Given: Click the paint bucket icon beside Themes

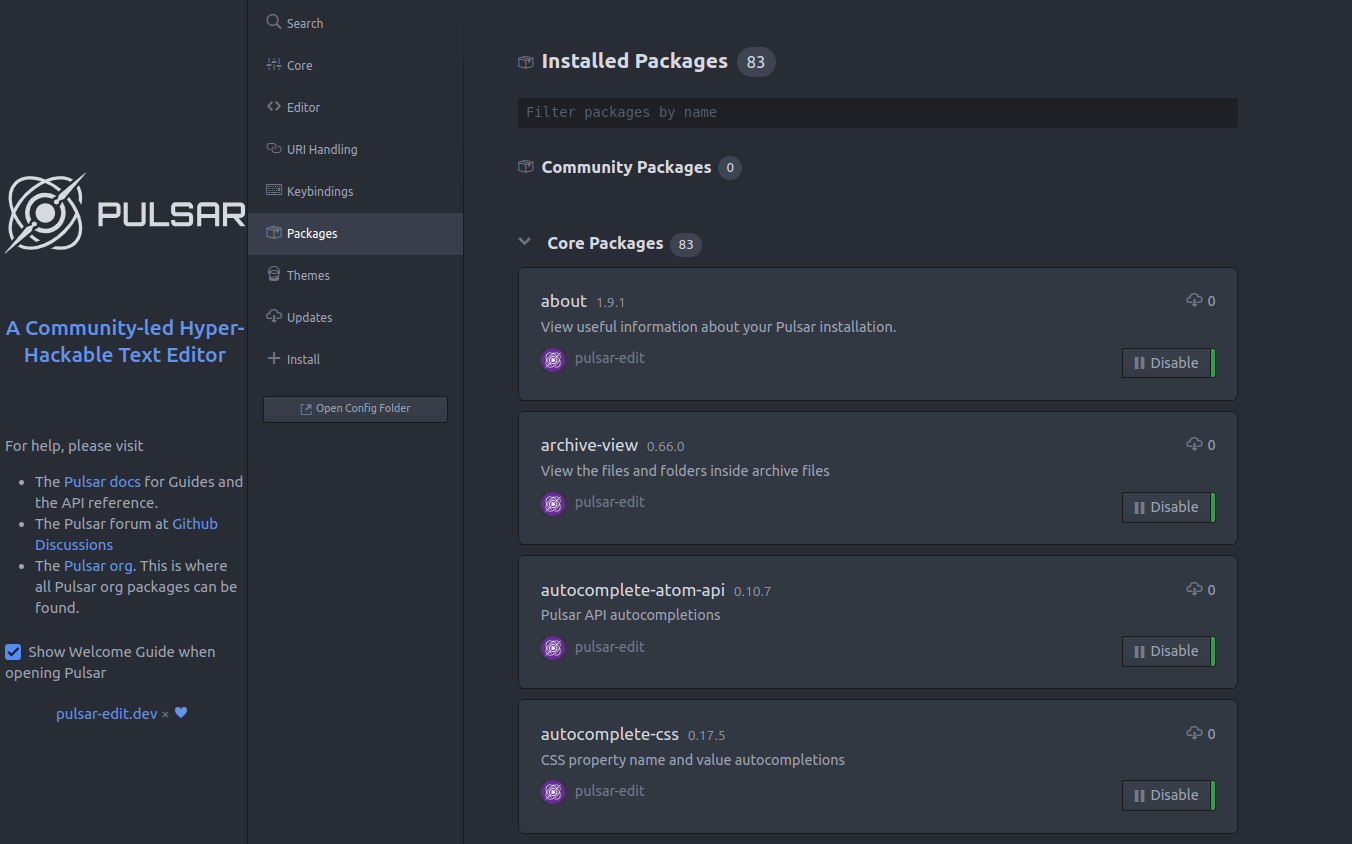Looking at the screenshot, I should (x=274, y=274).
